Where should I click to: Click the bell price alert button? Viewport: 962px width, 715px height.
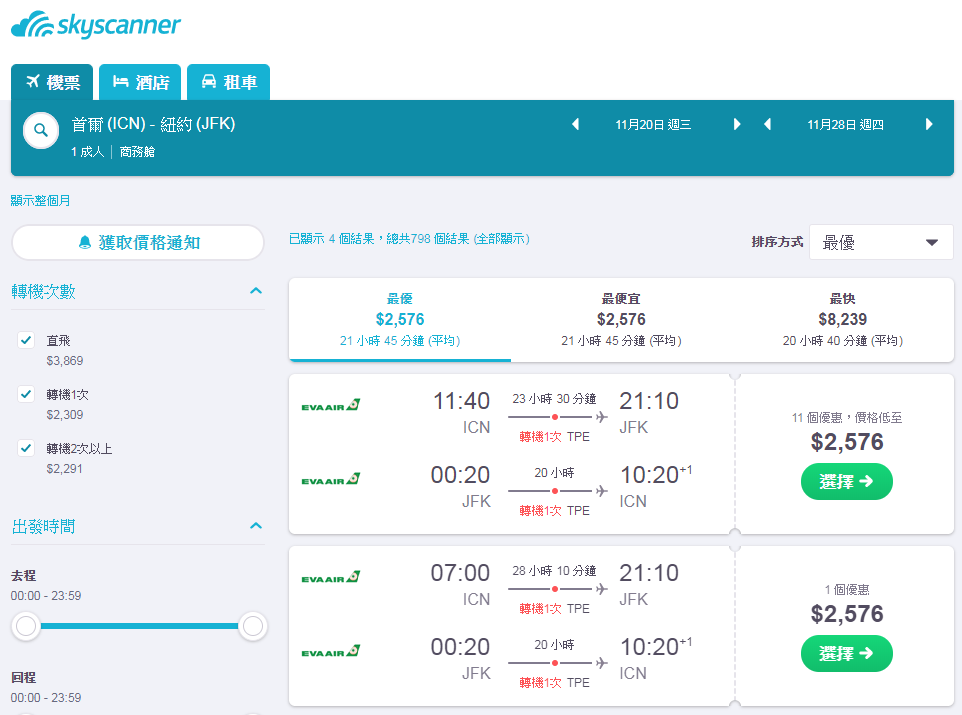[x=138, y=242]
